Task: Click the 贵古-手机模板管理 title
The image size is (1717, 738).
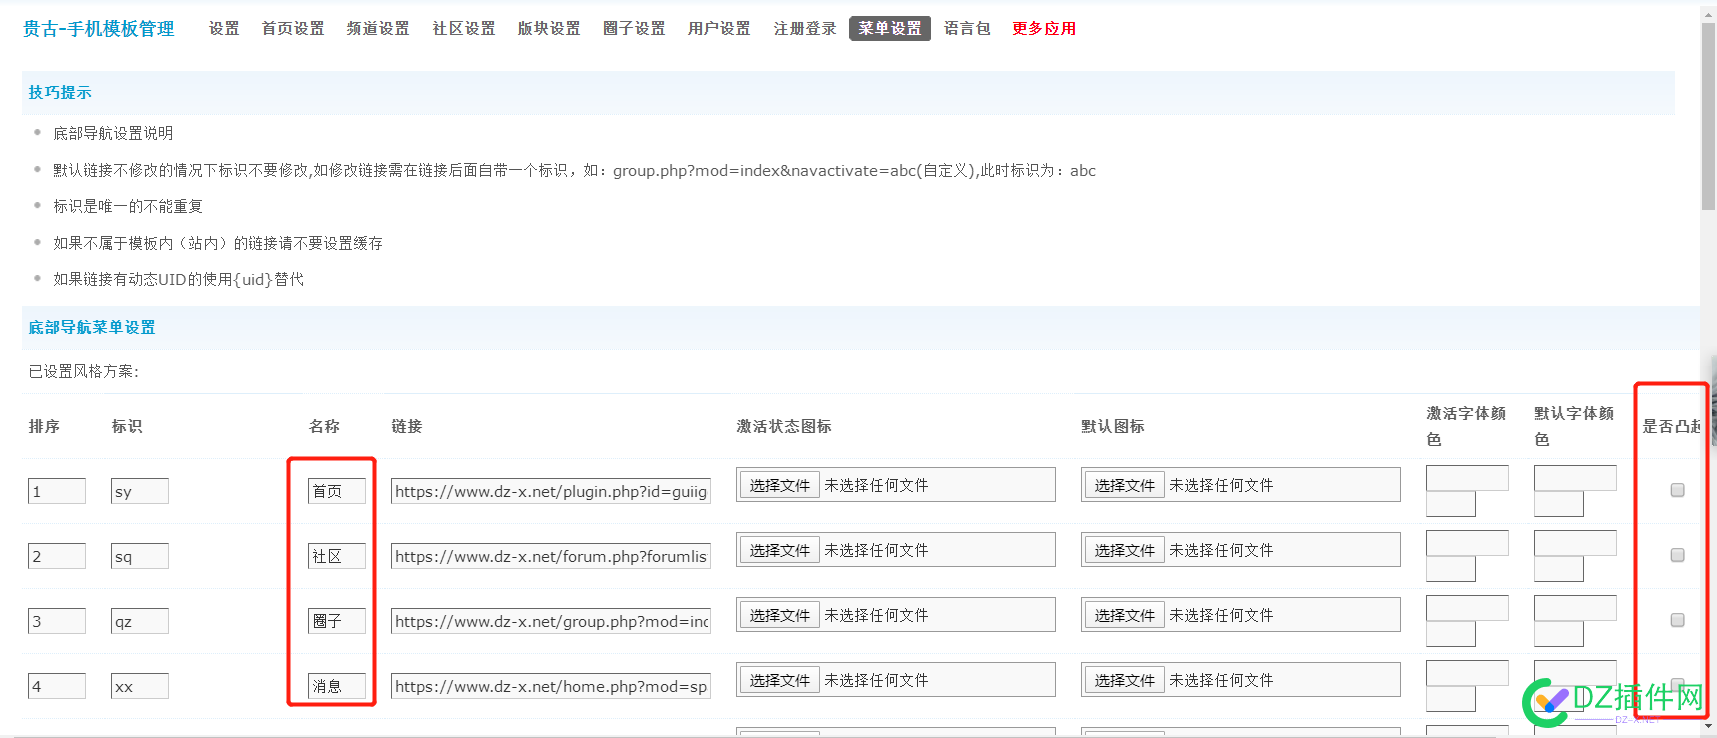Action: [x=99, y=29]
